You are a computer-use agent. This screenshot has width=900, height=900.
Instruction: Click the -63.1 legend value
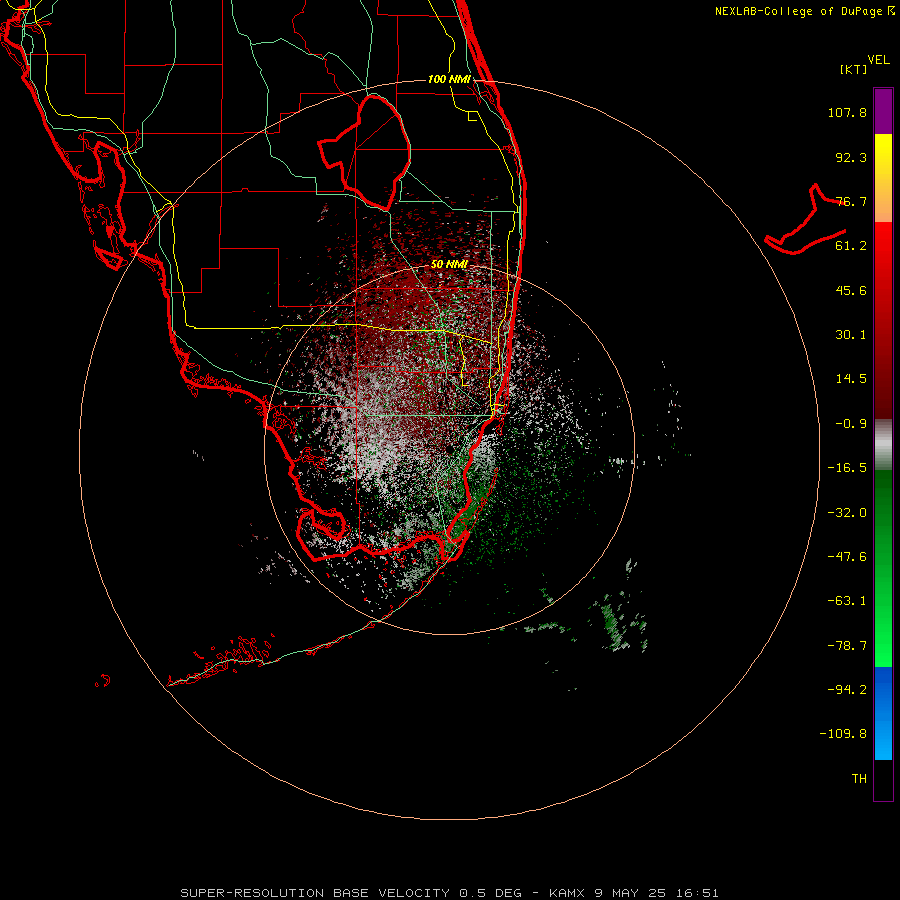pos(847,601)
